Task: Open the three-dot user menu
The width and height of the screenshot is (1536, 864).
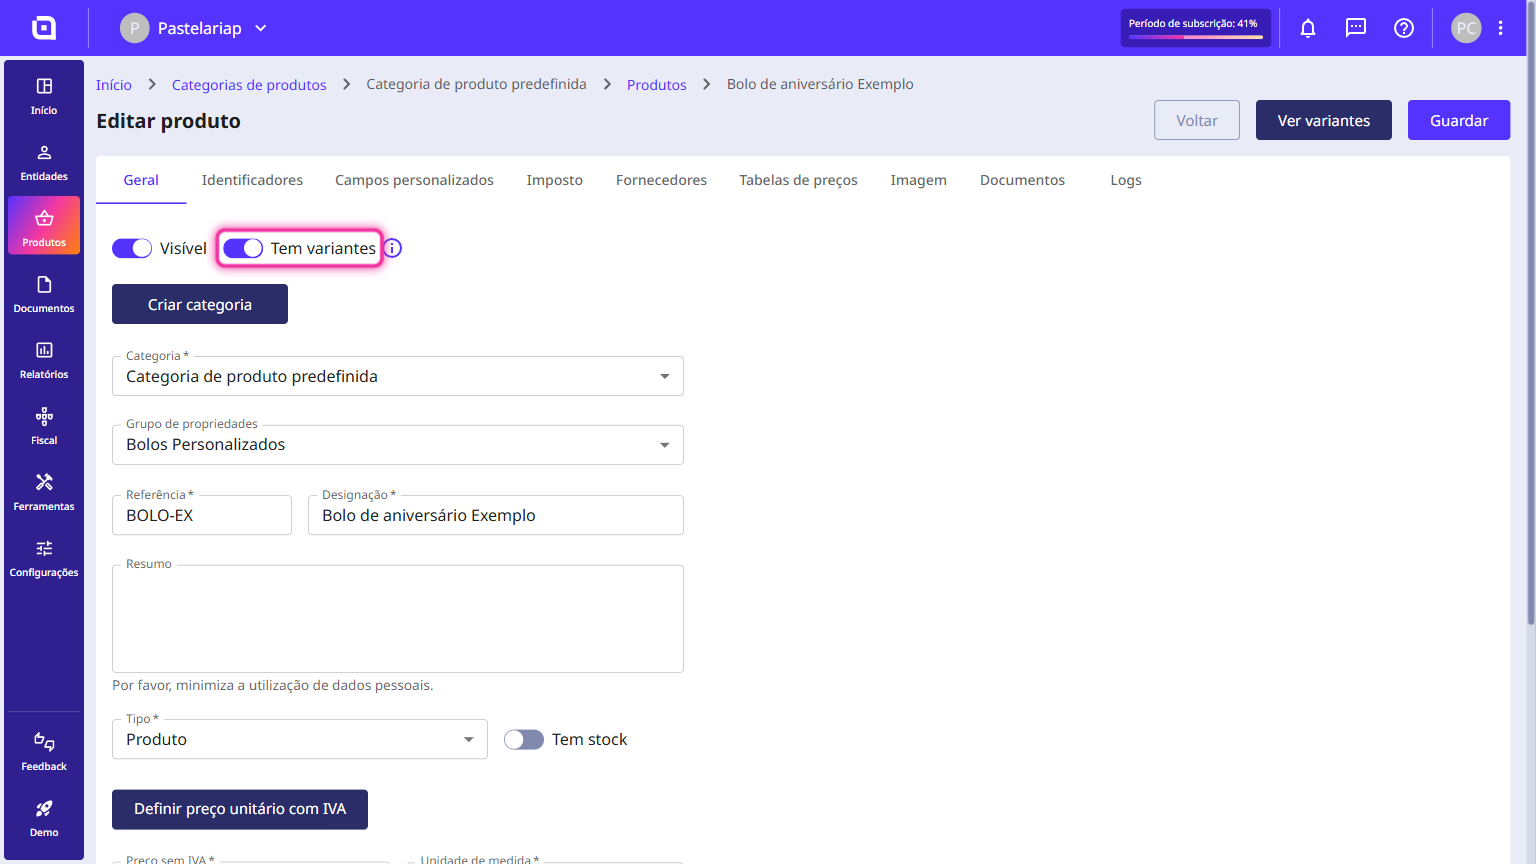Action: [1500, 28]
